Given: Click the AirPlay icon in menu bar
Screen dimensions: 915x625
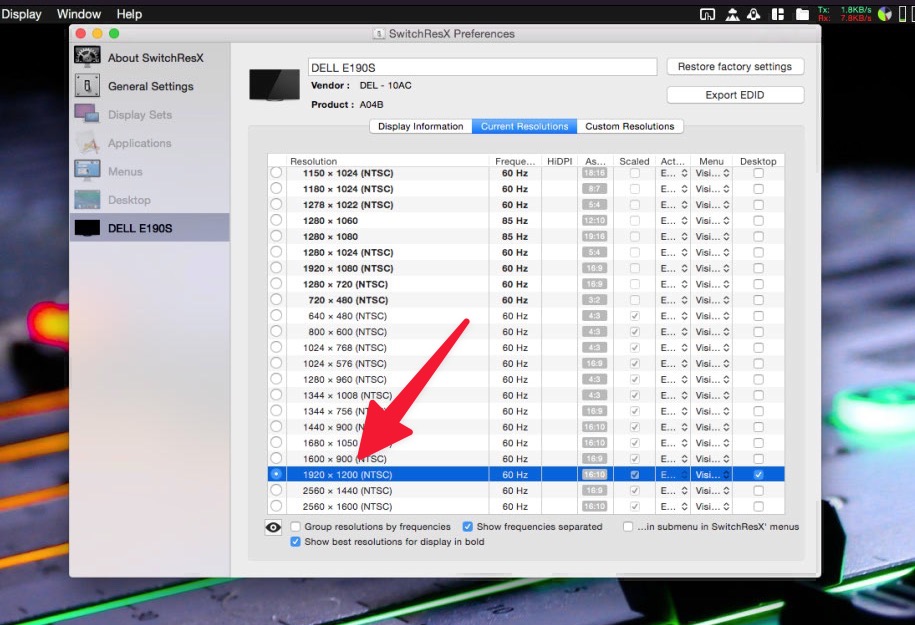Looking at the screenshot, I should pyautogui.click(x=708, y=14).
